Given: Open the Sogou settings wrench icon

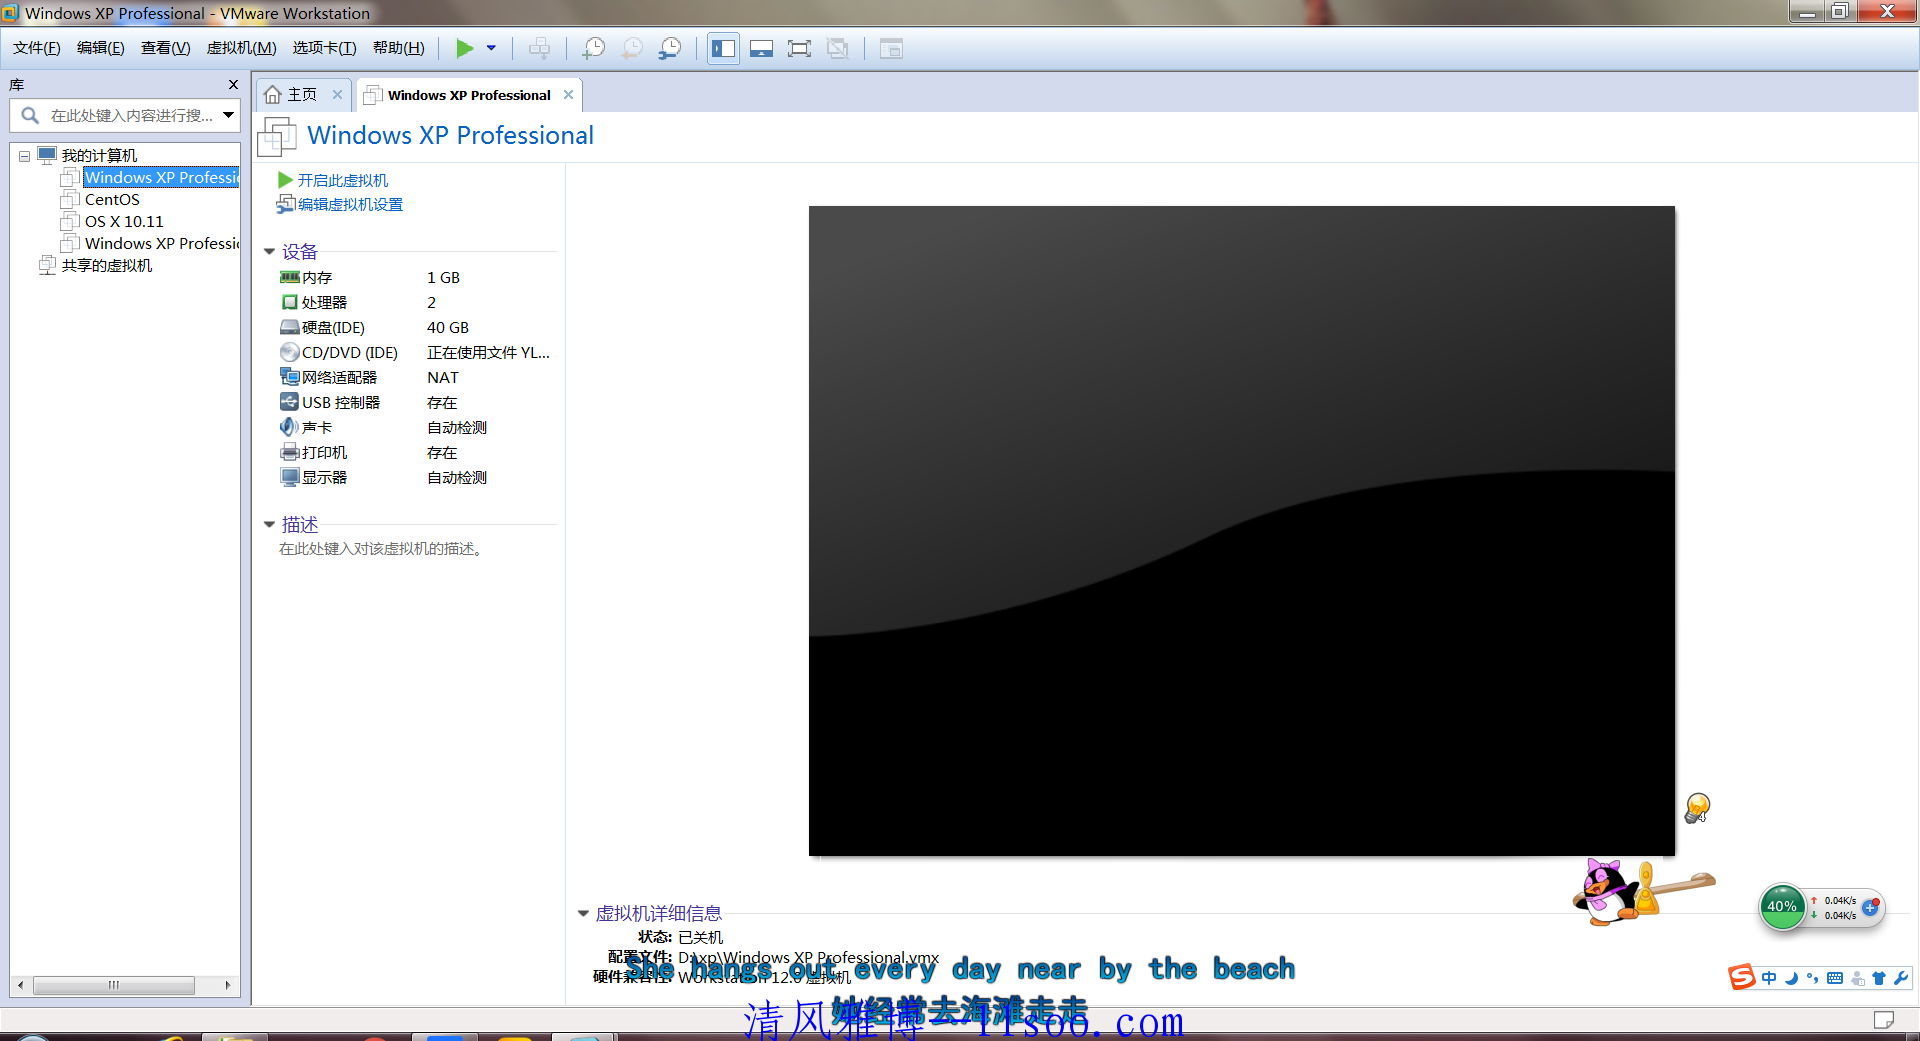Looking at the screenshot, I should pyautogui.click(x=1901, y=978).
